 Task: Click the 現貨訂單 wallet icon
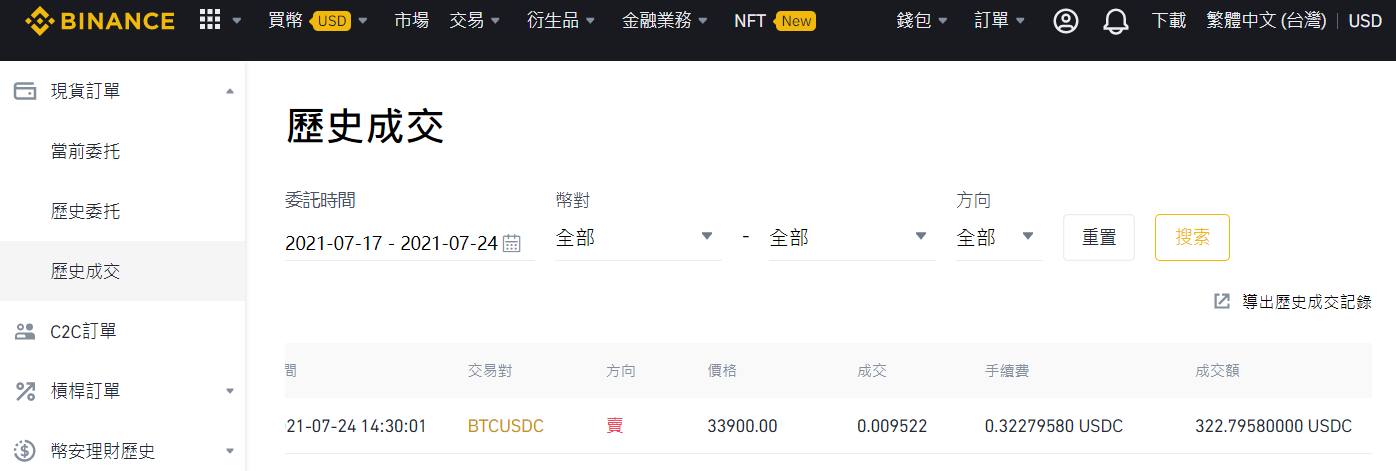(25, 91)
